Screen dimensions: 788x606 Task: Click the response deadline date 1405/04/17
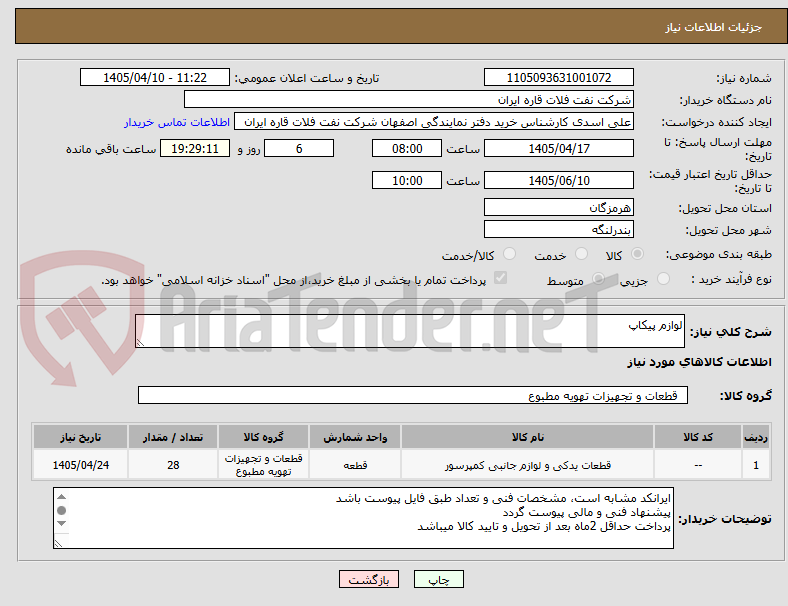click(x=558, y=149)
